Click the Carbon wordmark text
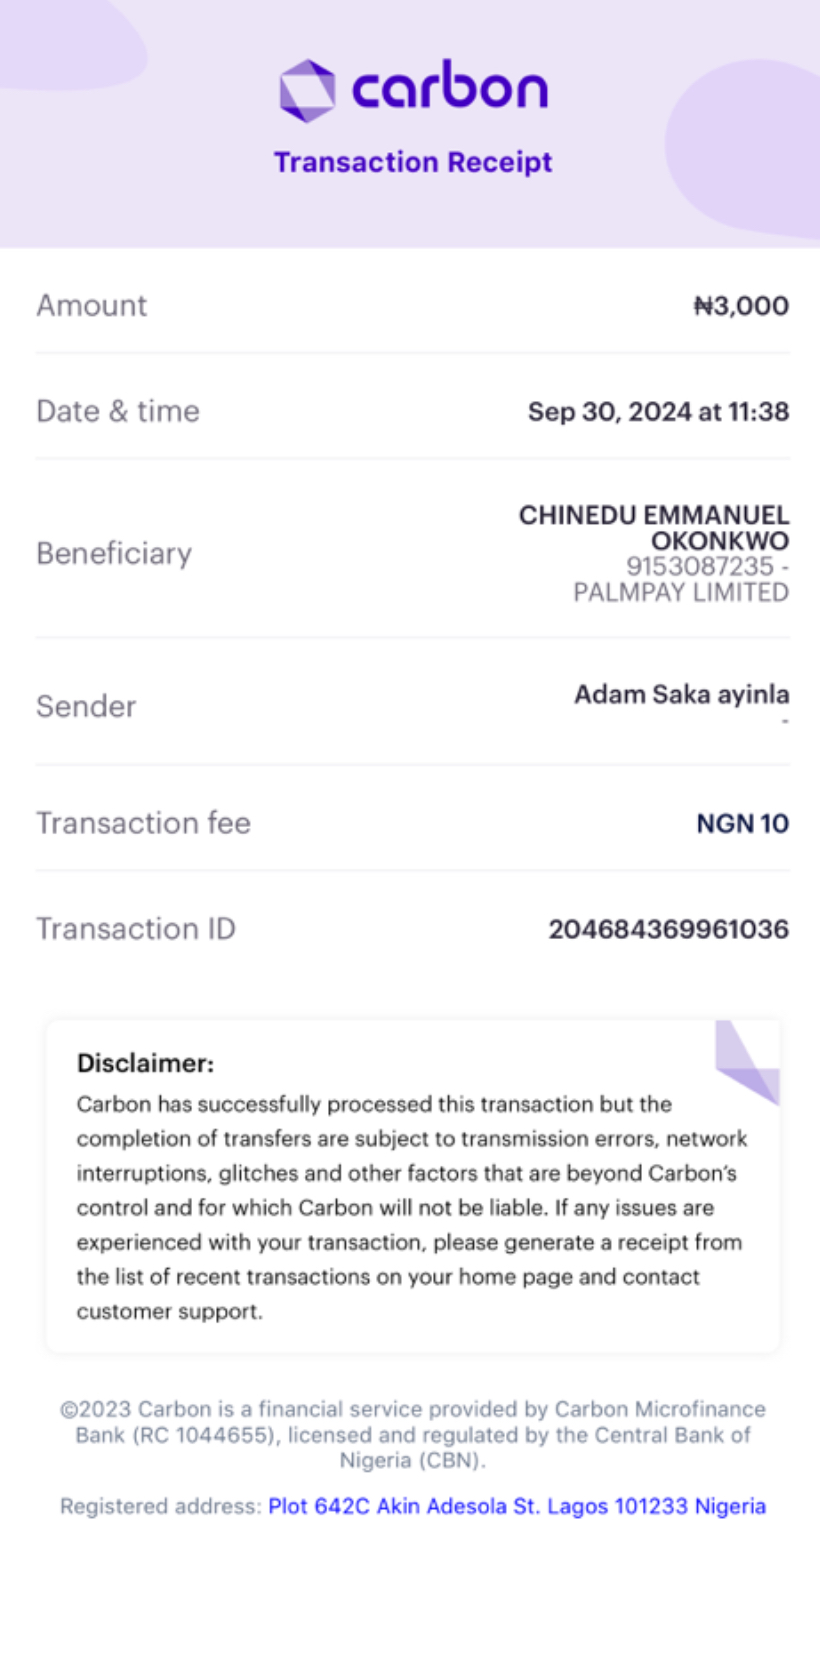 click(x=450, y=88)
